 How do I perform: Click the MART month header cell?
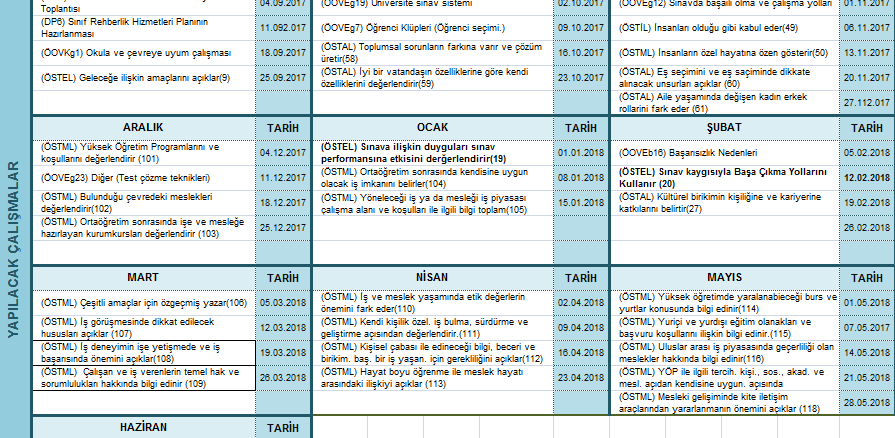click(143, 277)
